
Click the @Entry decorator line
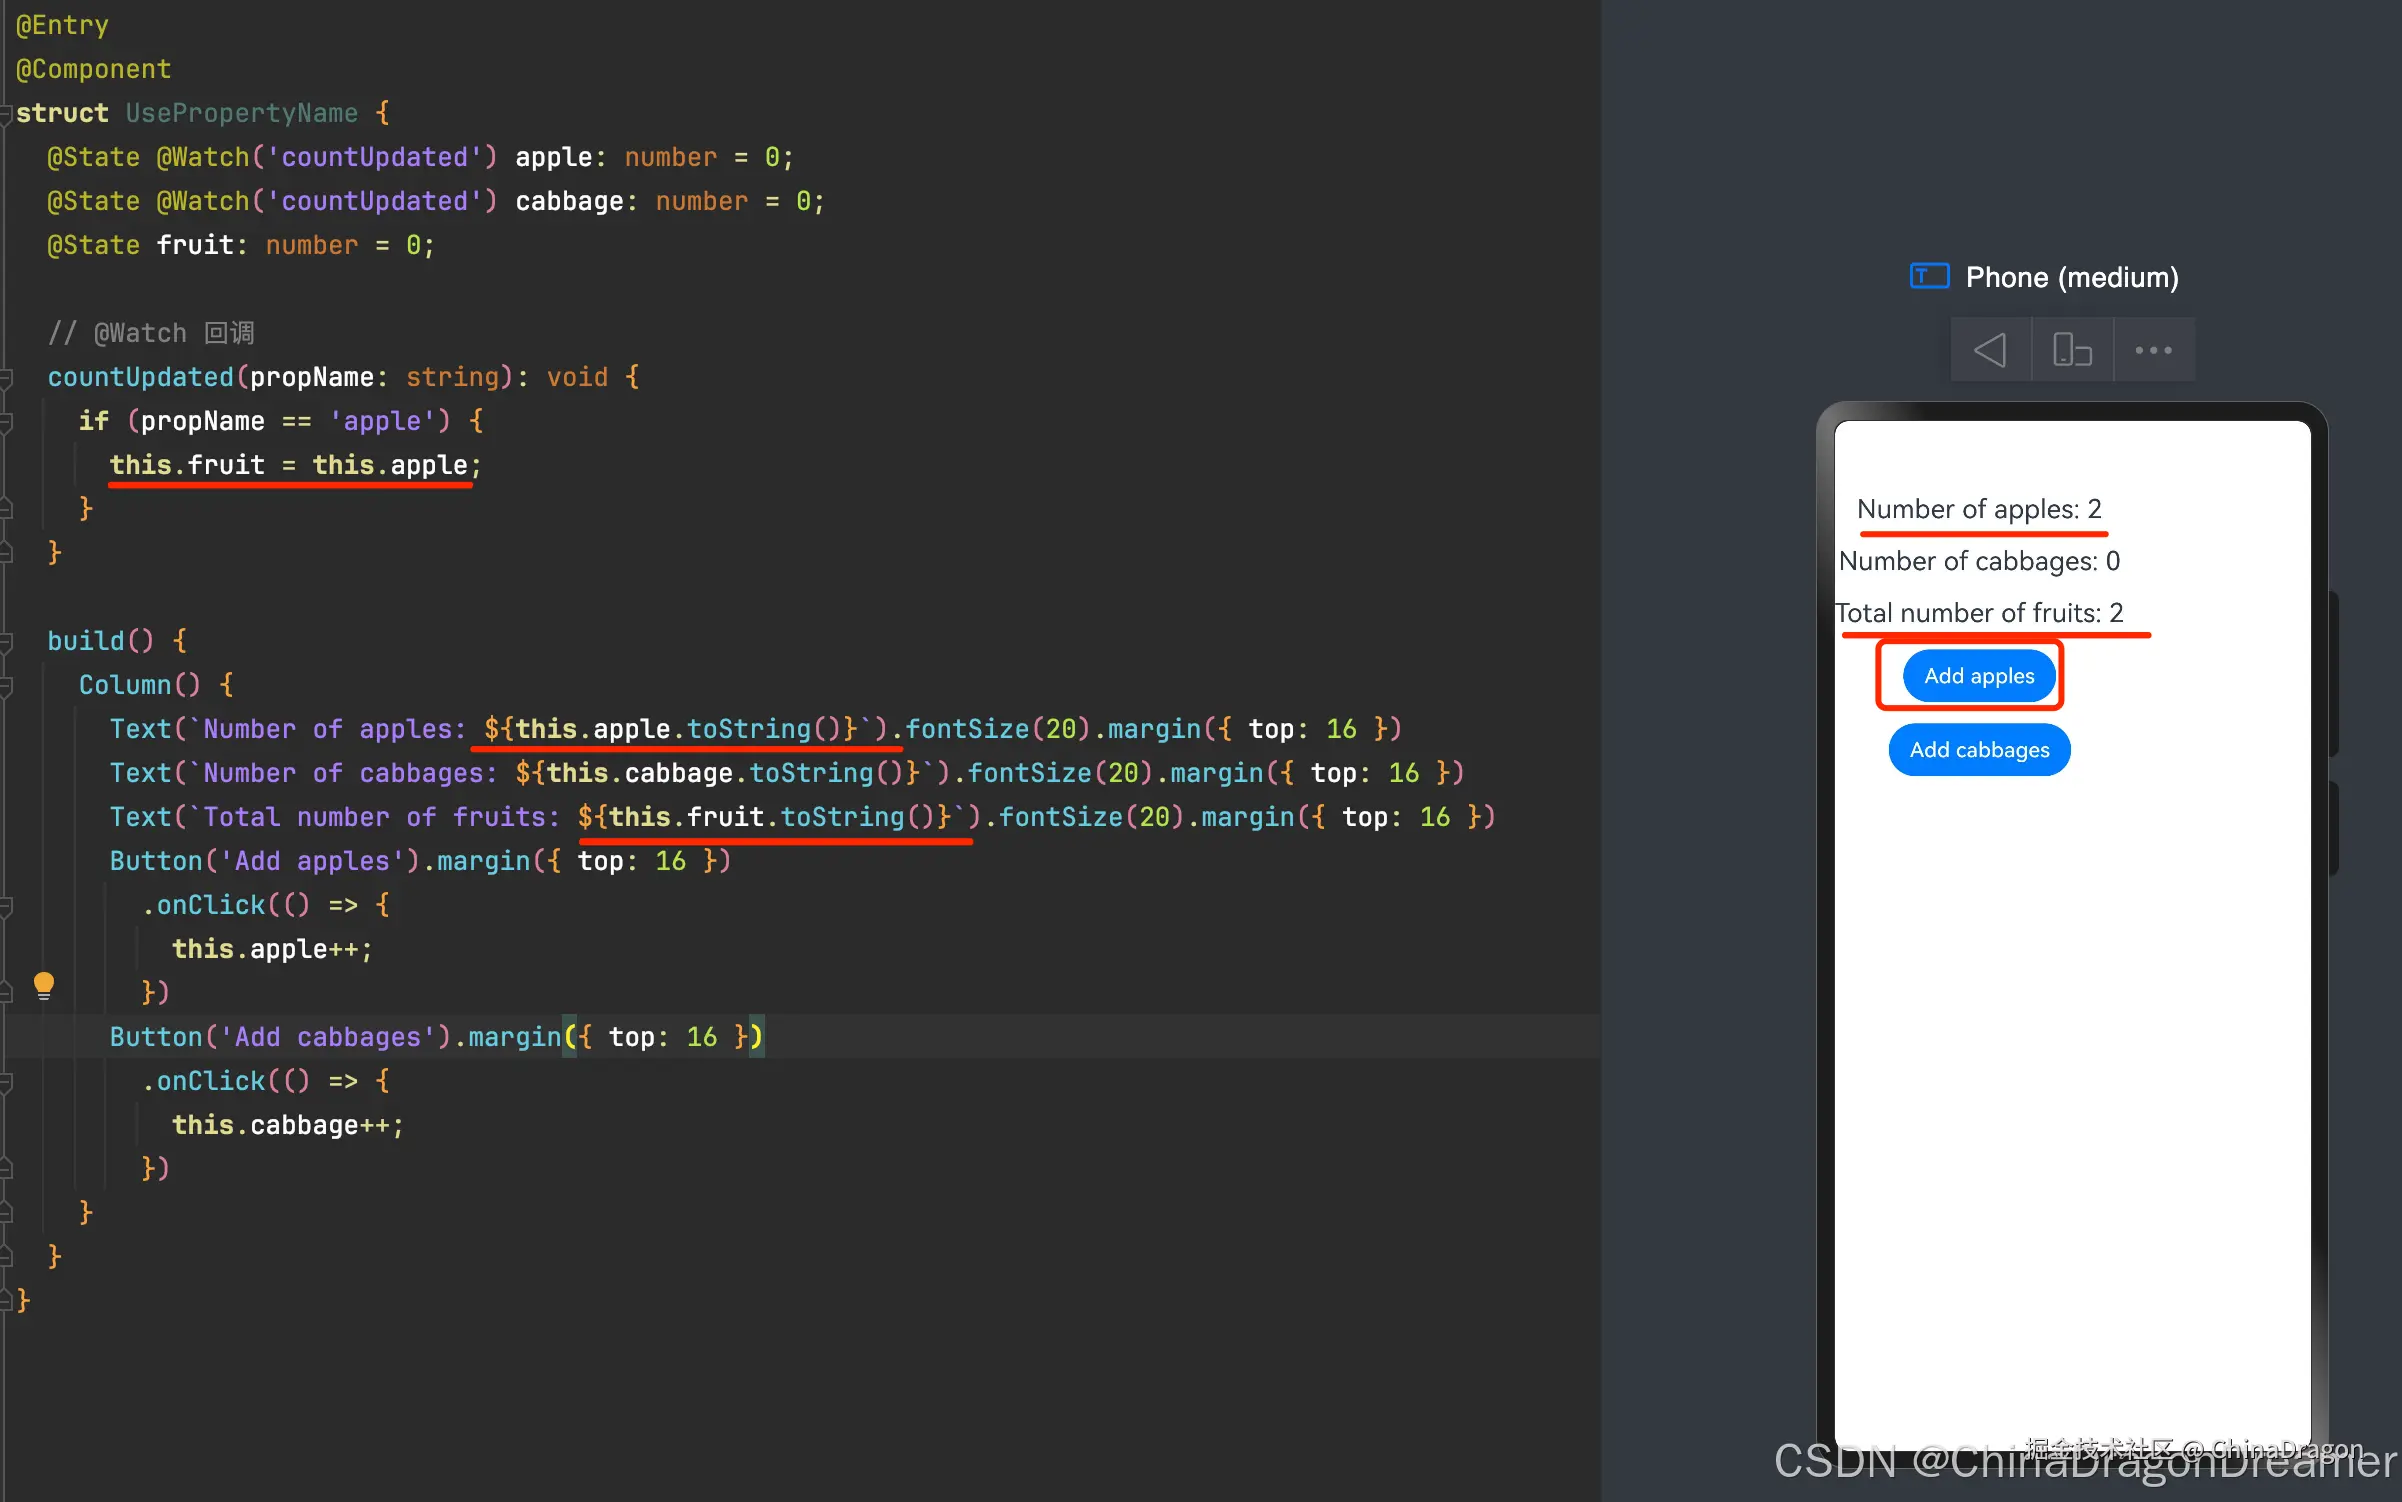coord(62,25)
